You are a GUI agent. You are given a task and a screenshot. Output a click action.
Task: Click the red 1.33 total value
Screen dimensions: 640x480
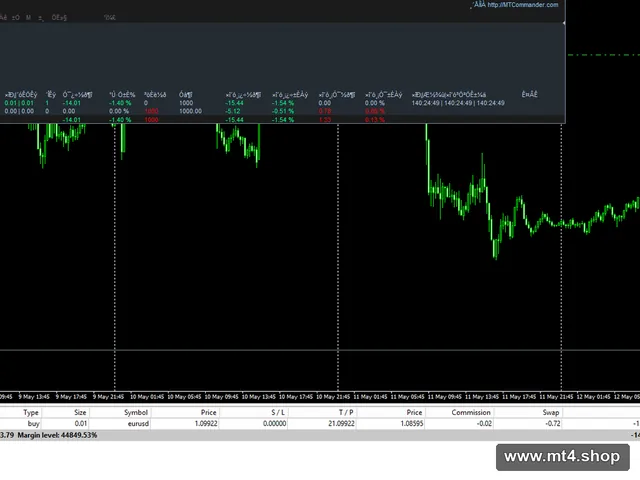click(x=324, y=120)
